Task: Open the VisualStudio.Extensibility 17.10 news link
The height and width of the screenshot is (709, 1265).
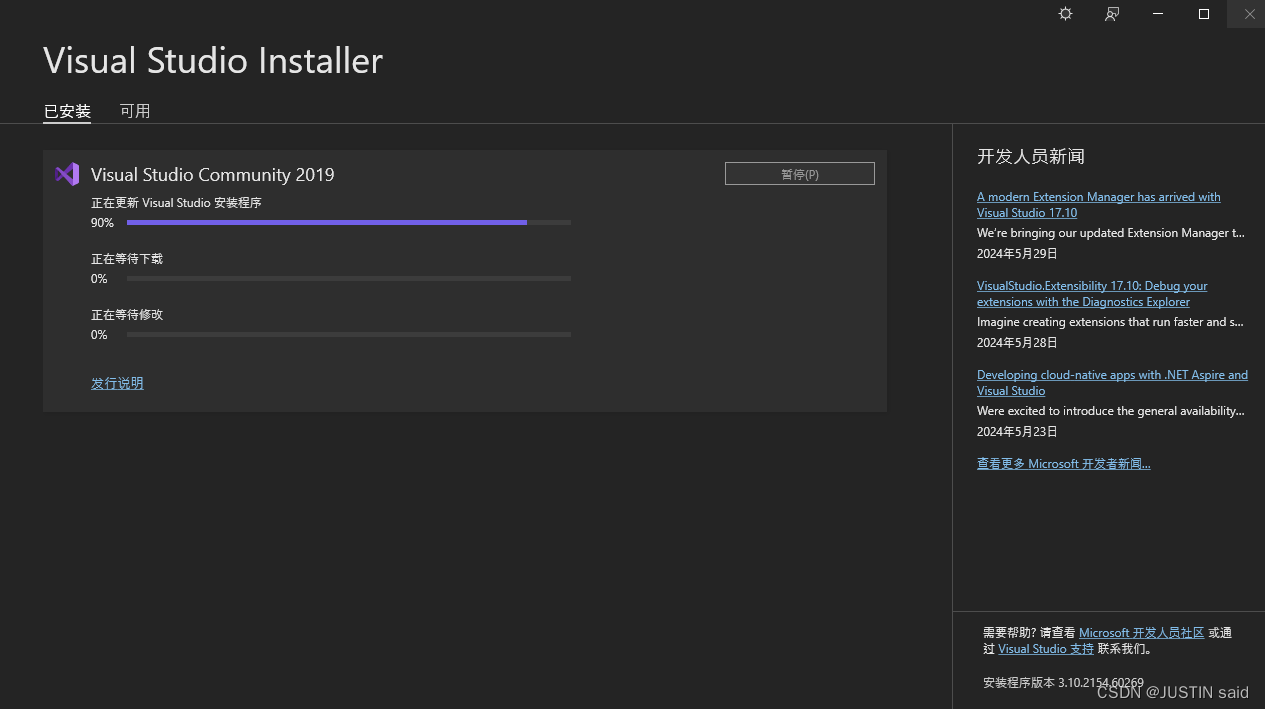Action: click(x=1092, y=294)
